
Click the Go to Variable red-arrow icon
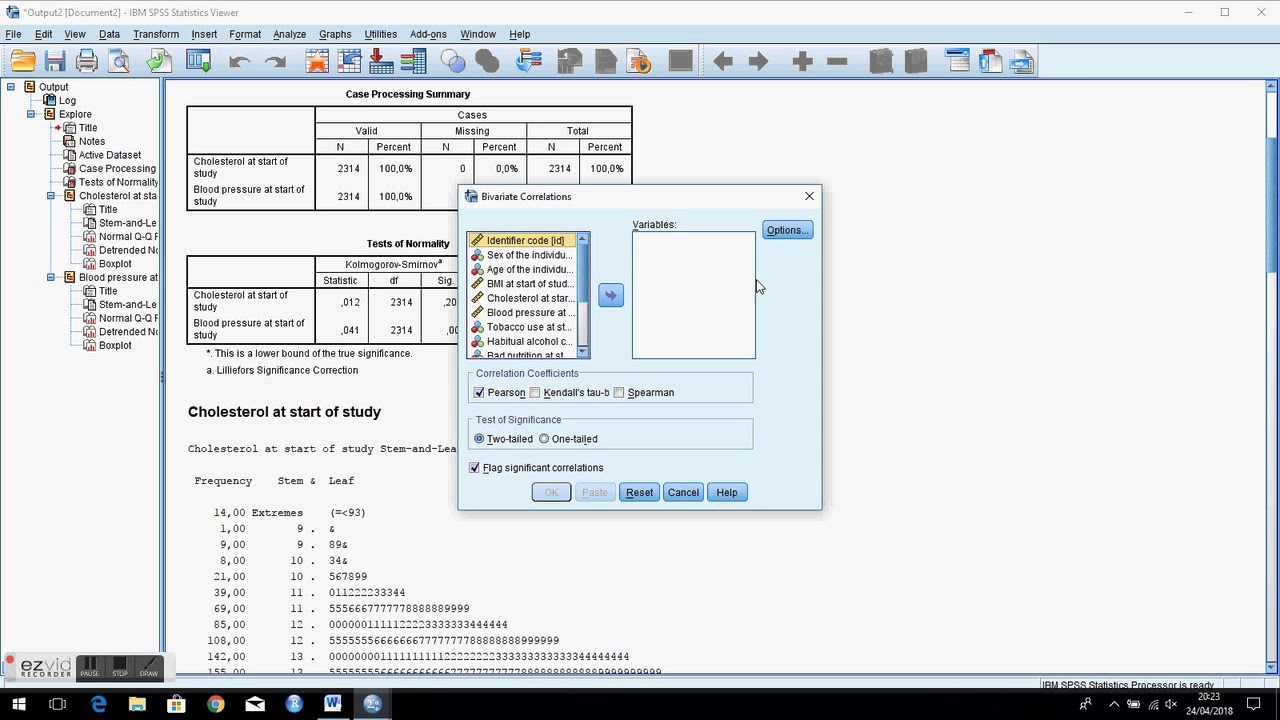click(x=381, y=62)
